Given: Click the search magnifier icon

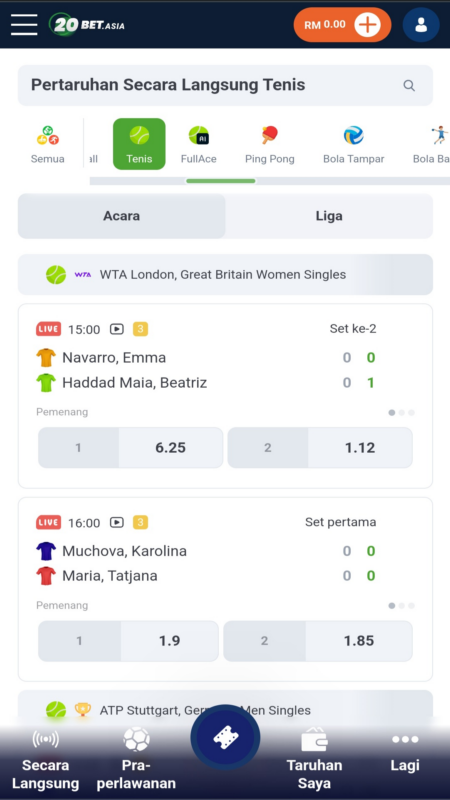Looking at the screenshot, I should [x=409, y=85].
